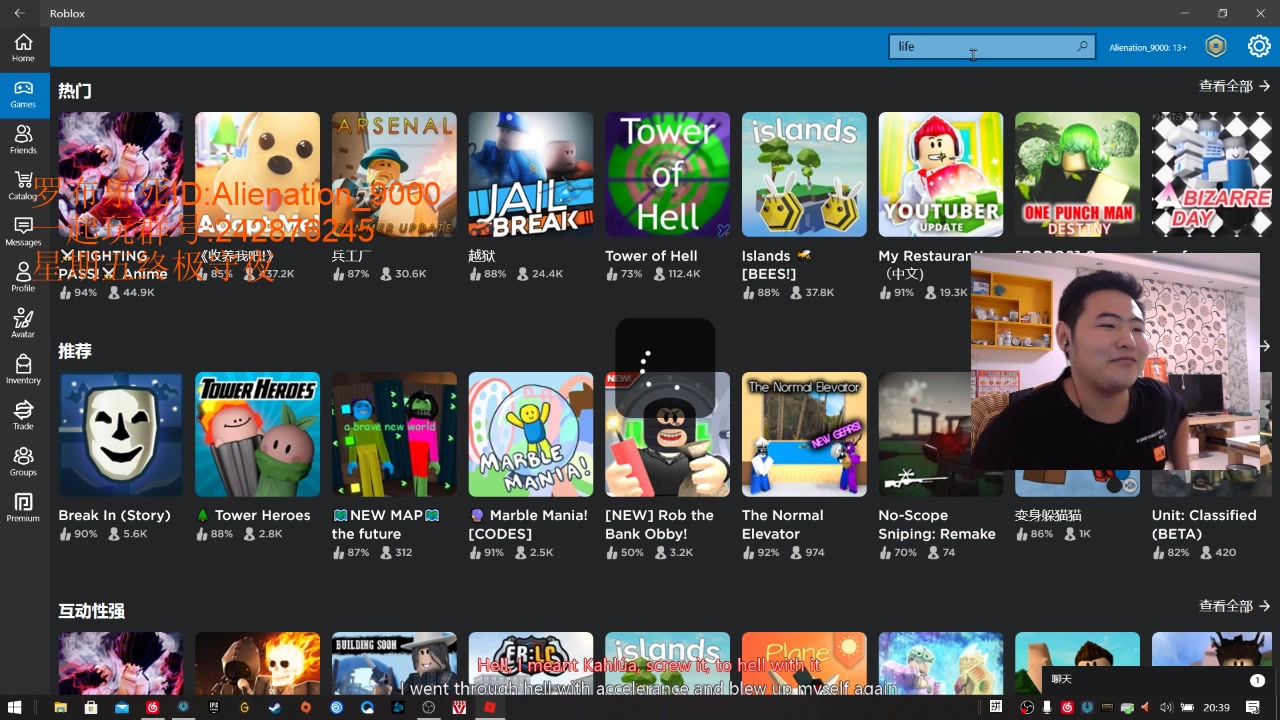
Task: Click the 兵工厂 game title text
Action: pos(352,256)
